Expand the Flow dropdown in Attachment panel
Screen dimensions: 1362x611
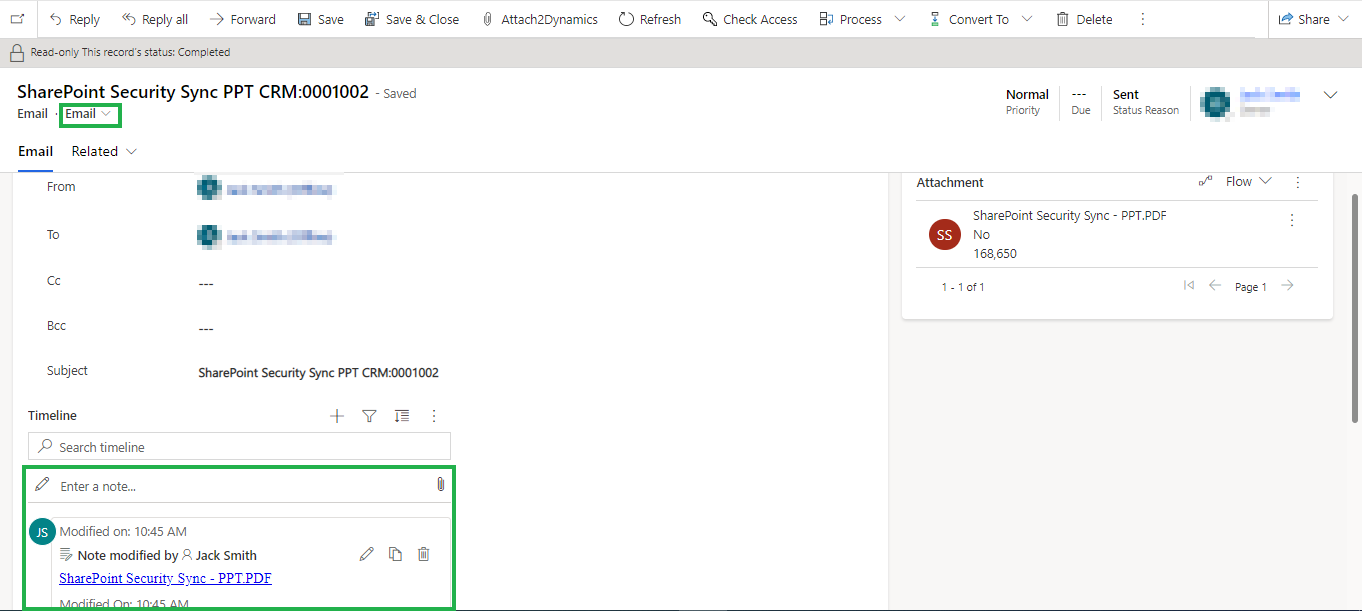pos(1247,181)
